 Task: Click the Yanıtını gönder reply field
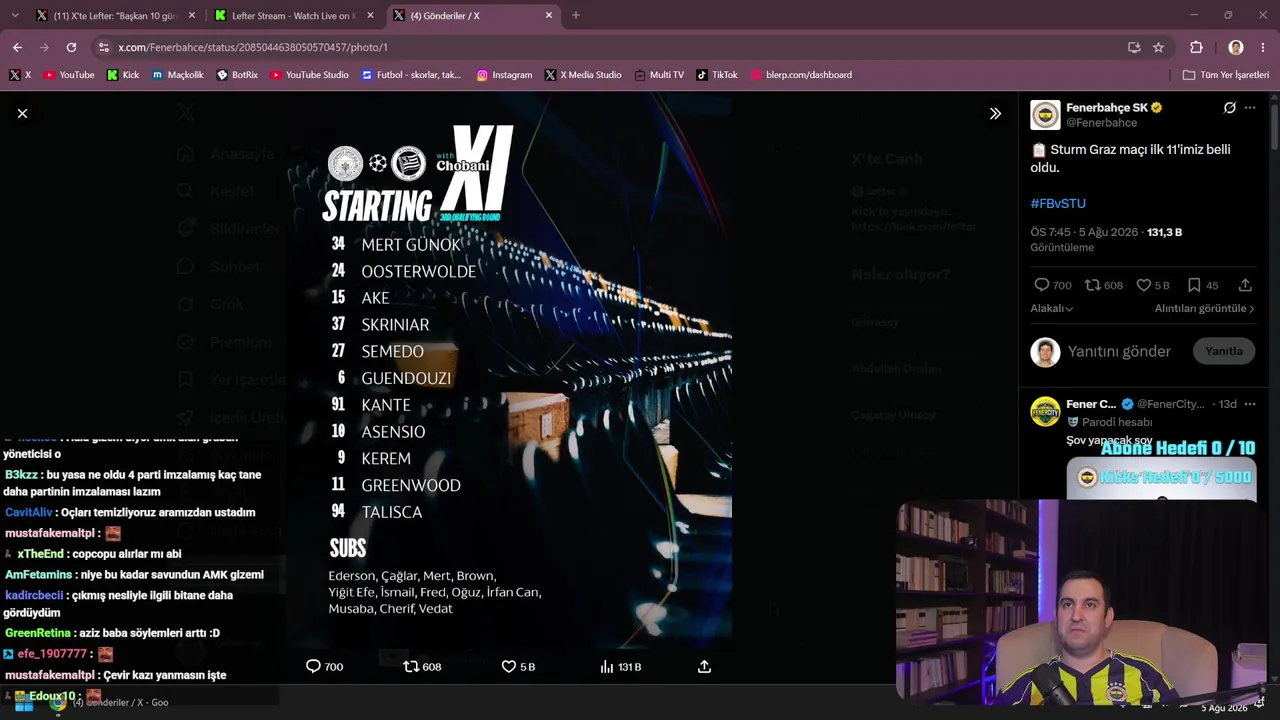click(x=1119, y=351)
